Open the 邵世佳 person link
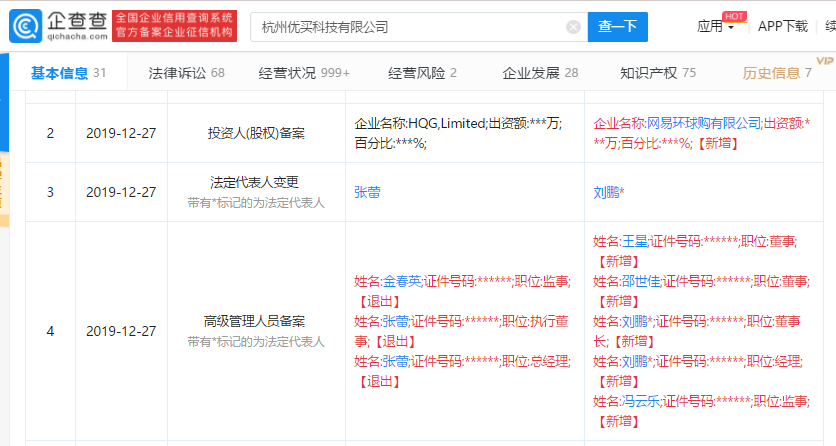 [641, 281]
